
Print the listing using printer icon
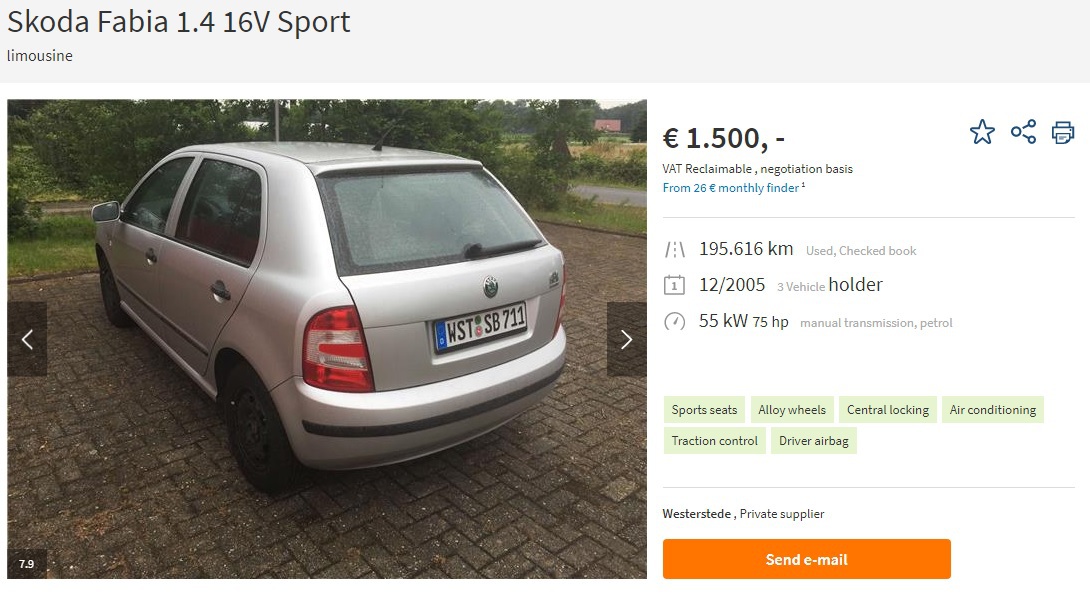click(x=1063, y=132)
